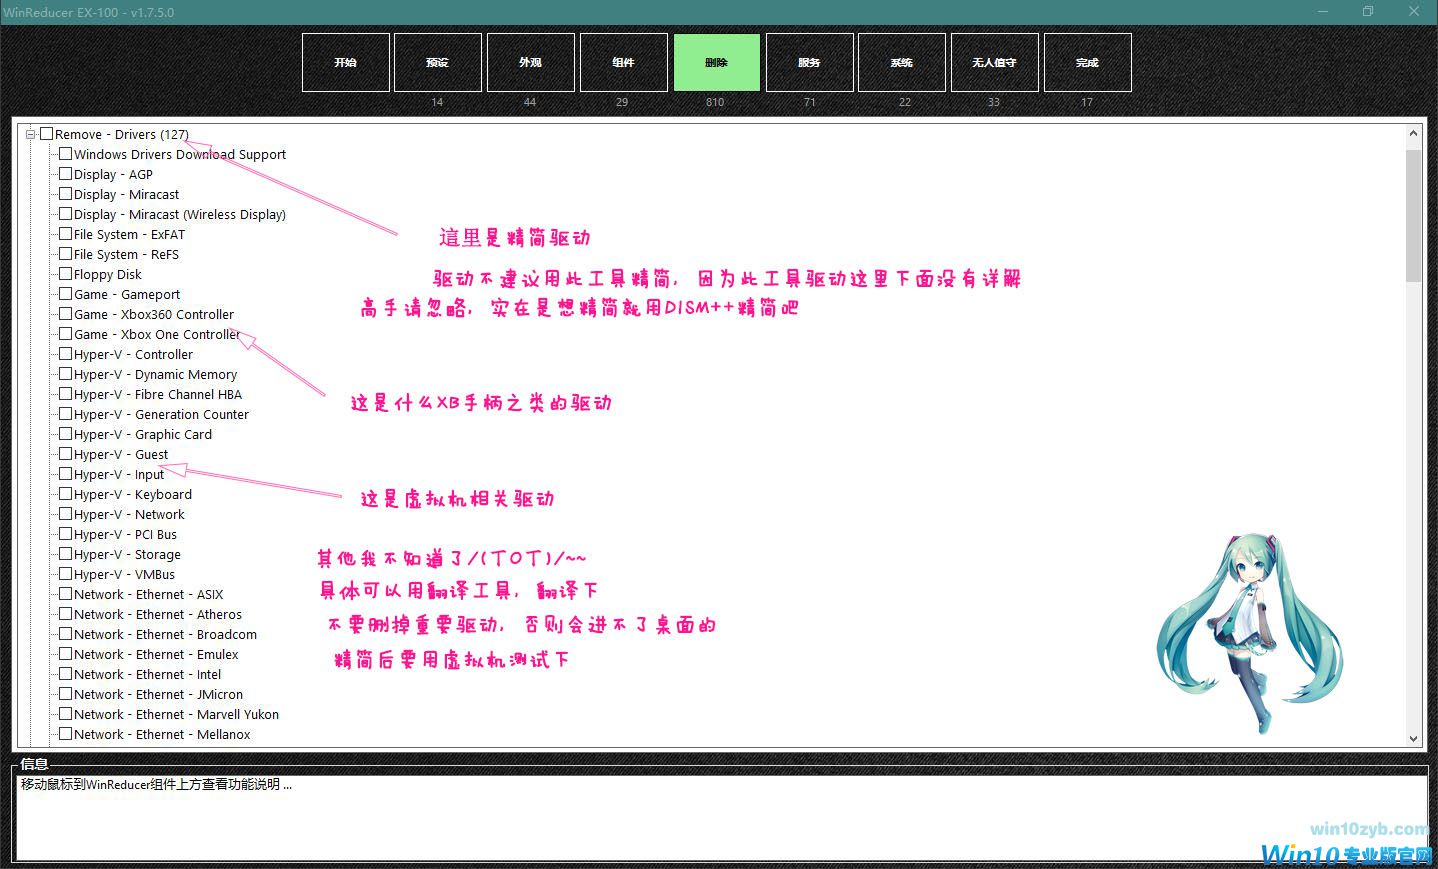This screenshot has width=1438, height=869.
Task: Select the 服务 tab
Action: pyautogui.click(x=809, y=62)
